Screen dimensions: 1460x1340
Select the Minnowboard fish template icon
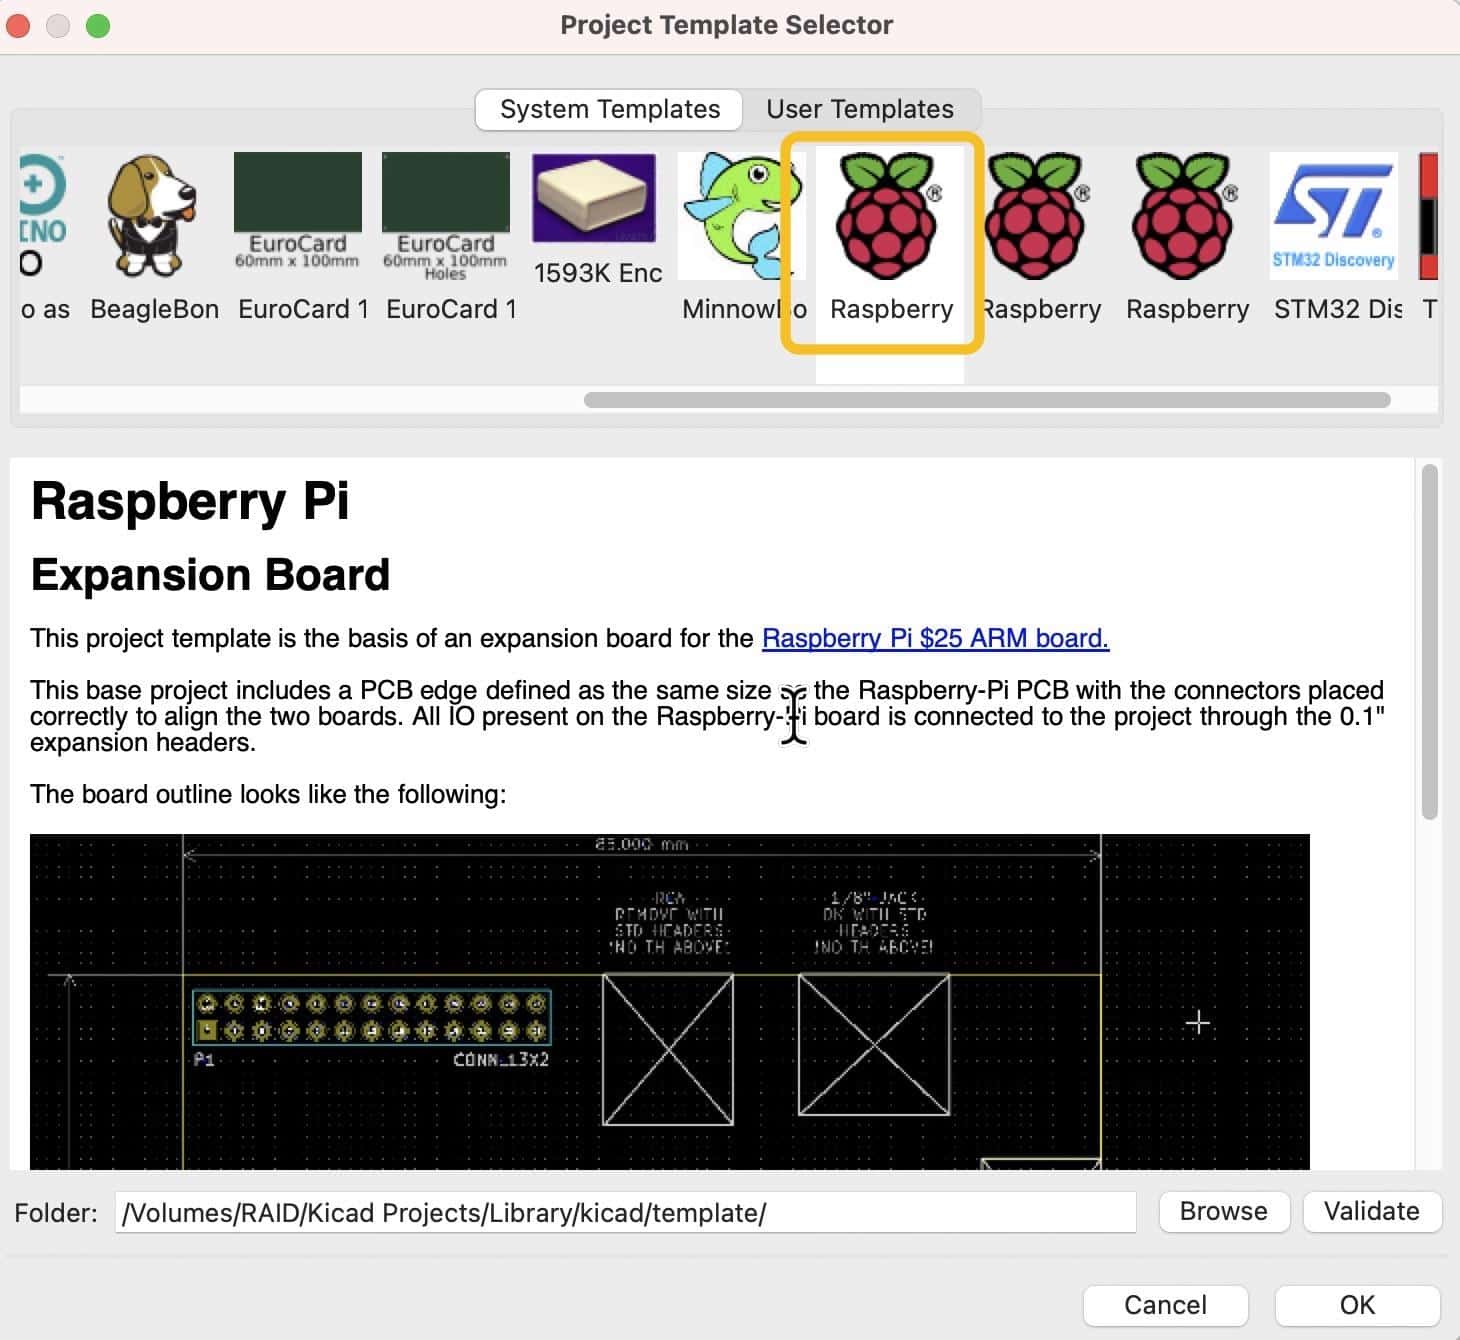[x=740, y=216]
